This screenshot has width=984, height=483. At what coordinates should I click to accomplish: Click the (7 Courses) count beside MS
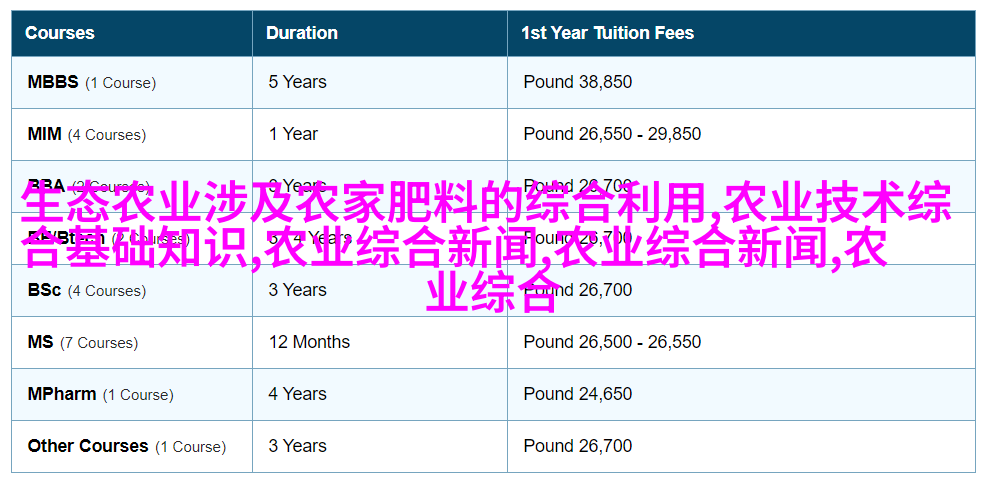click(x=99, y=343)
